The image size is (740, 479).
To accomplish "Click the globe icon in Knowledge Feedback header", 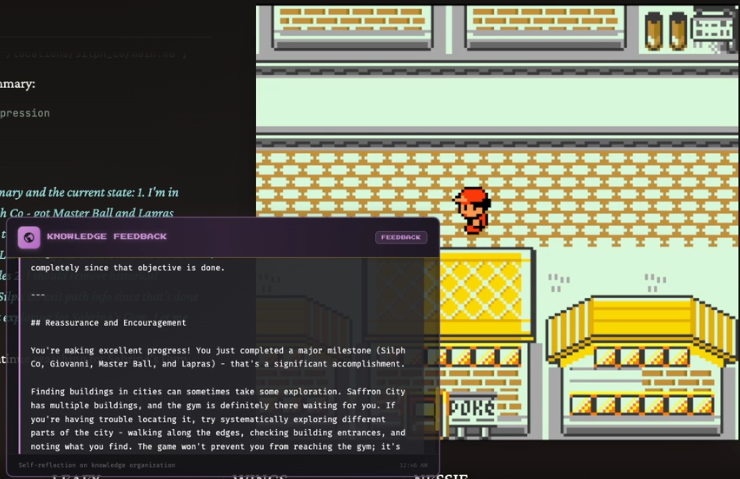I will [29, 237].
